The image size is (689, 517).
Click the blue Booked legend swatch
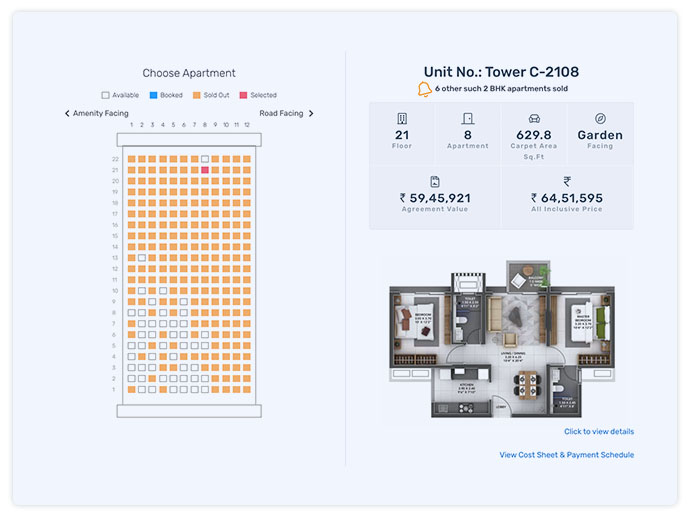pos(153,95)
